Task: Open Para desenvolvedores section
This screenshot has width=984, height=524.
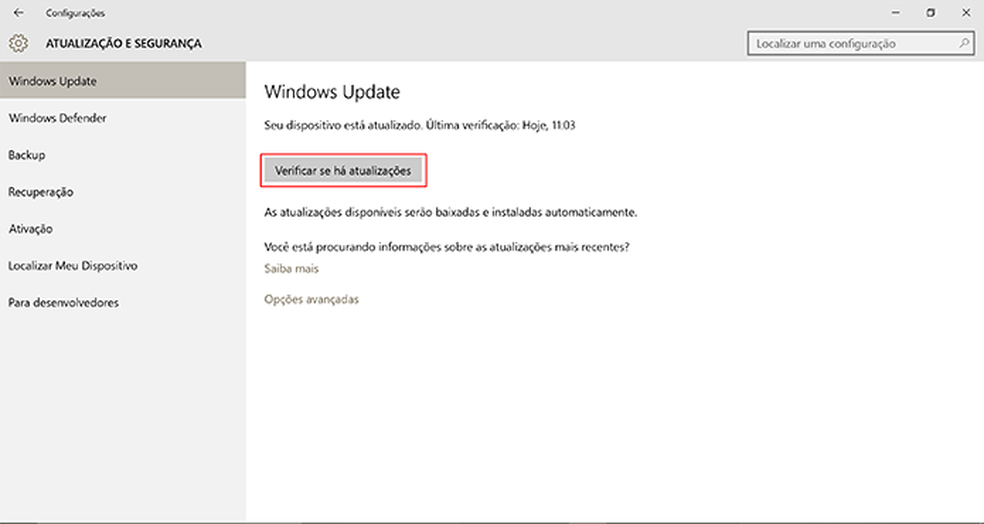Action: click(122, 302)
